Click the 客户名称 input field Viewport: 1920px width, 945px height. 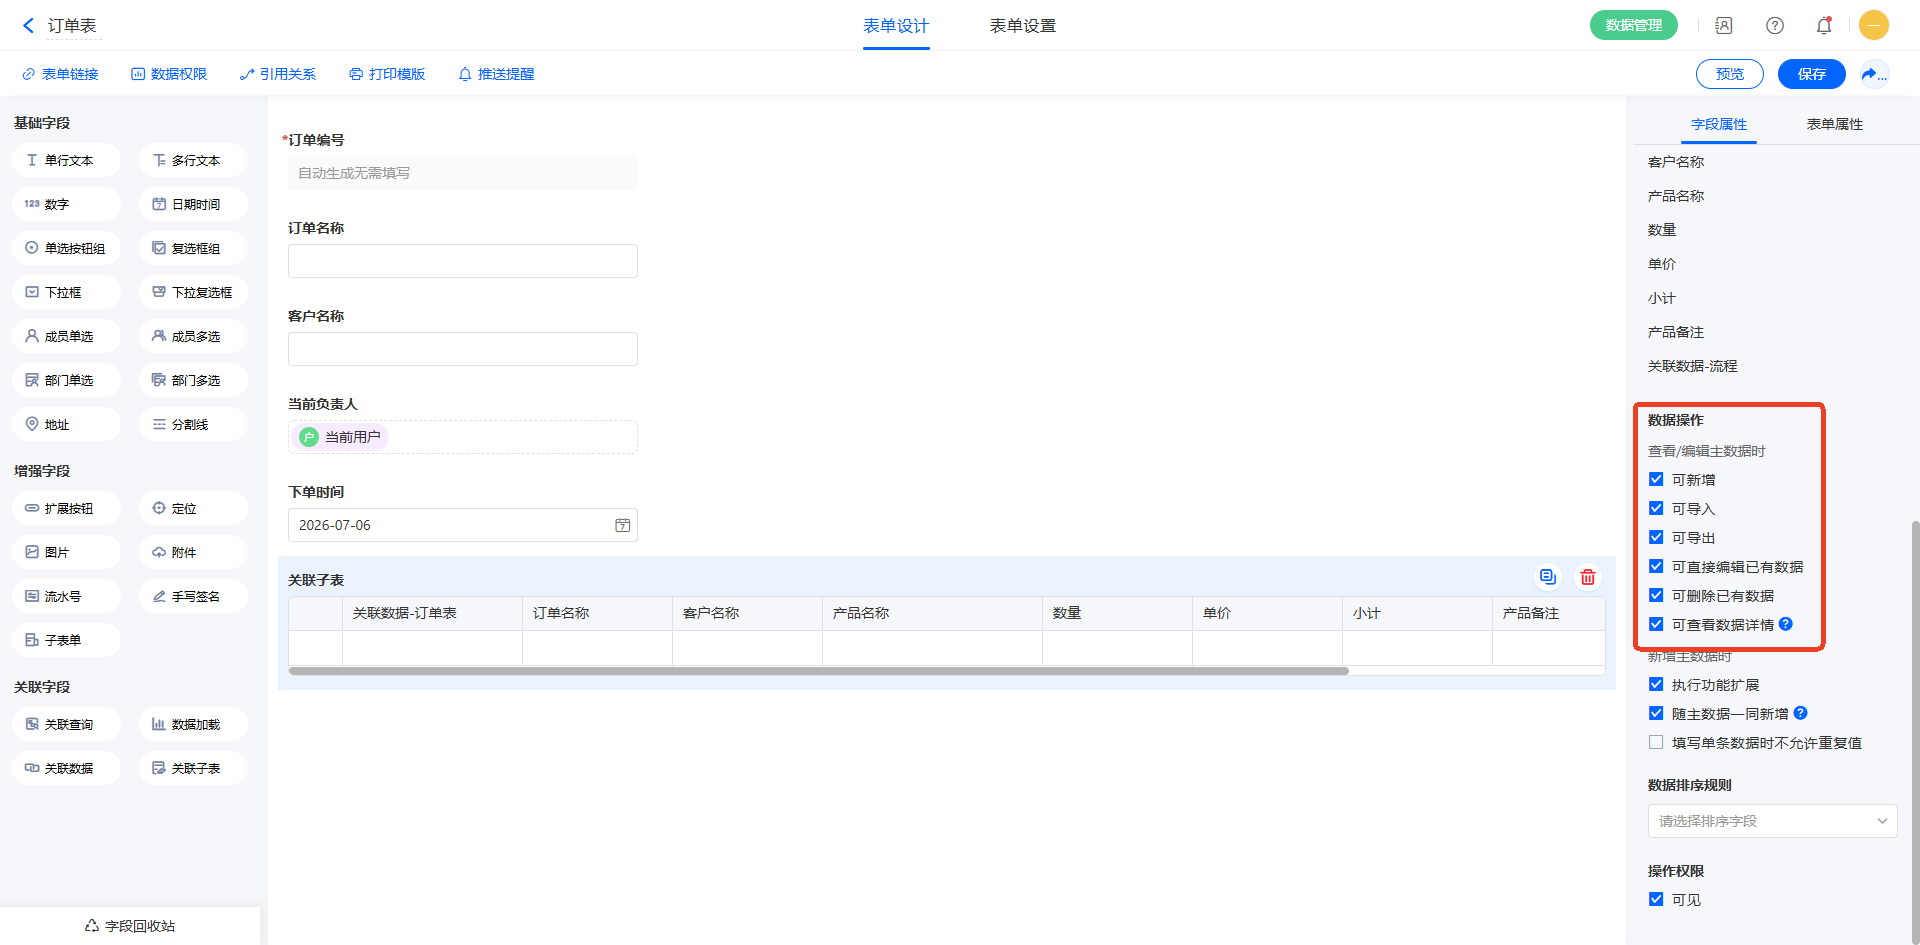[463, 349]
